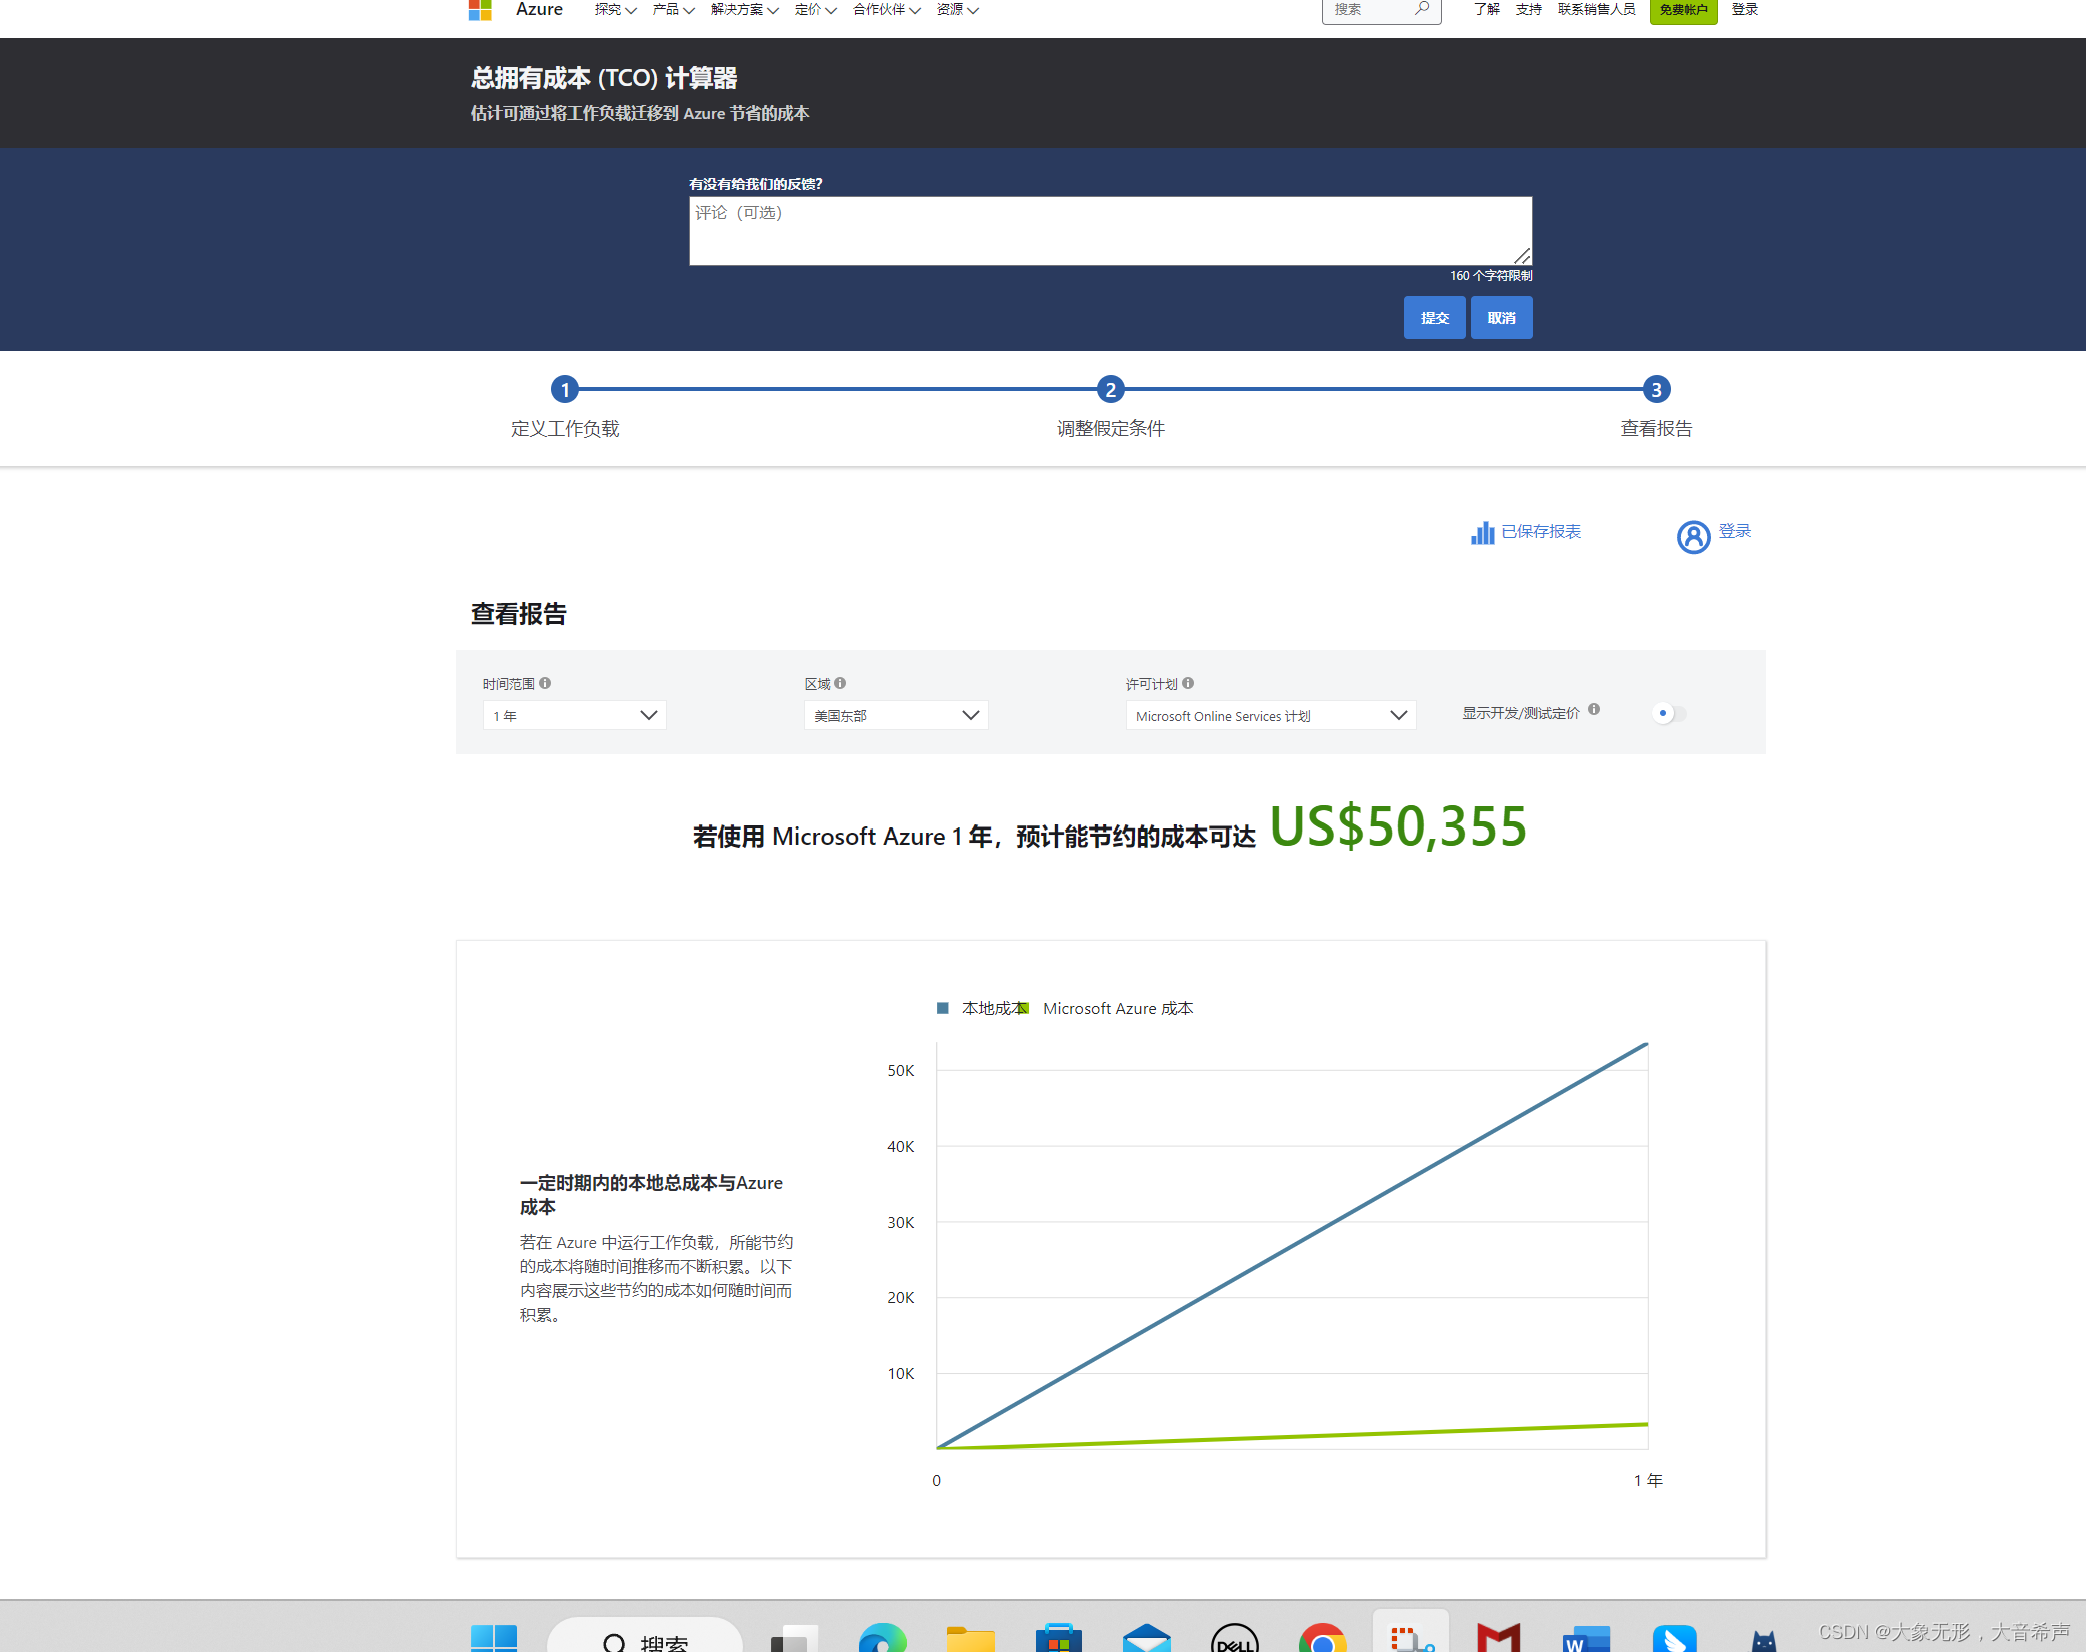Open the 时间范围 dropdown showing 1 年
This screenshot has width=2086, height=1652.
(574, 716)
